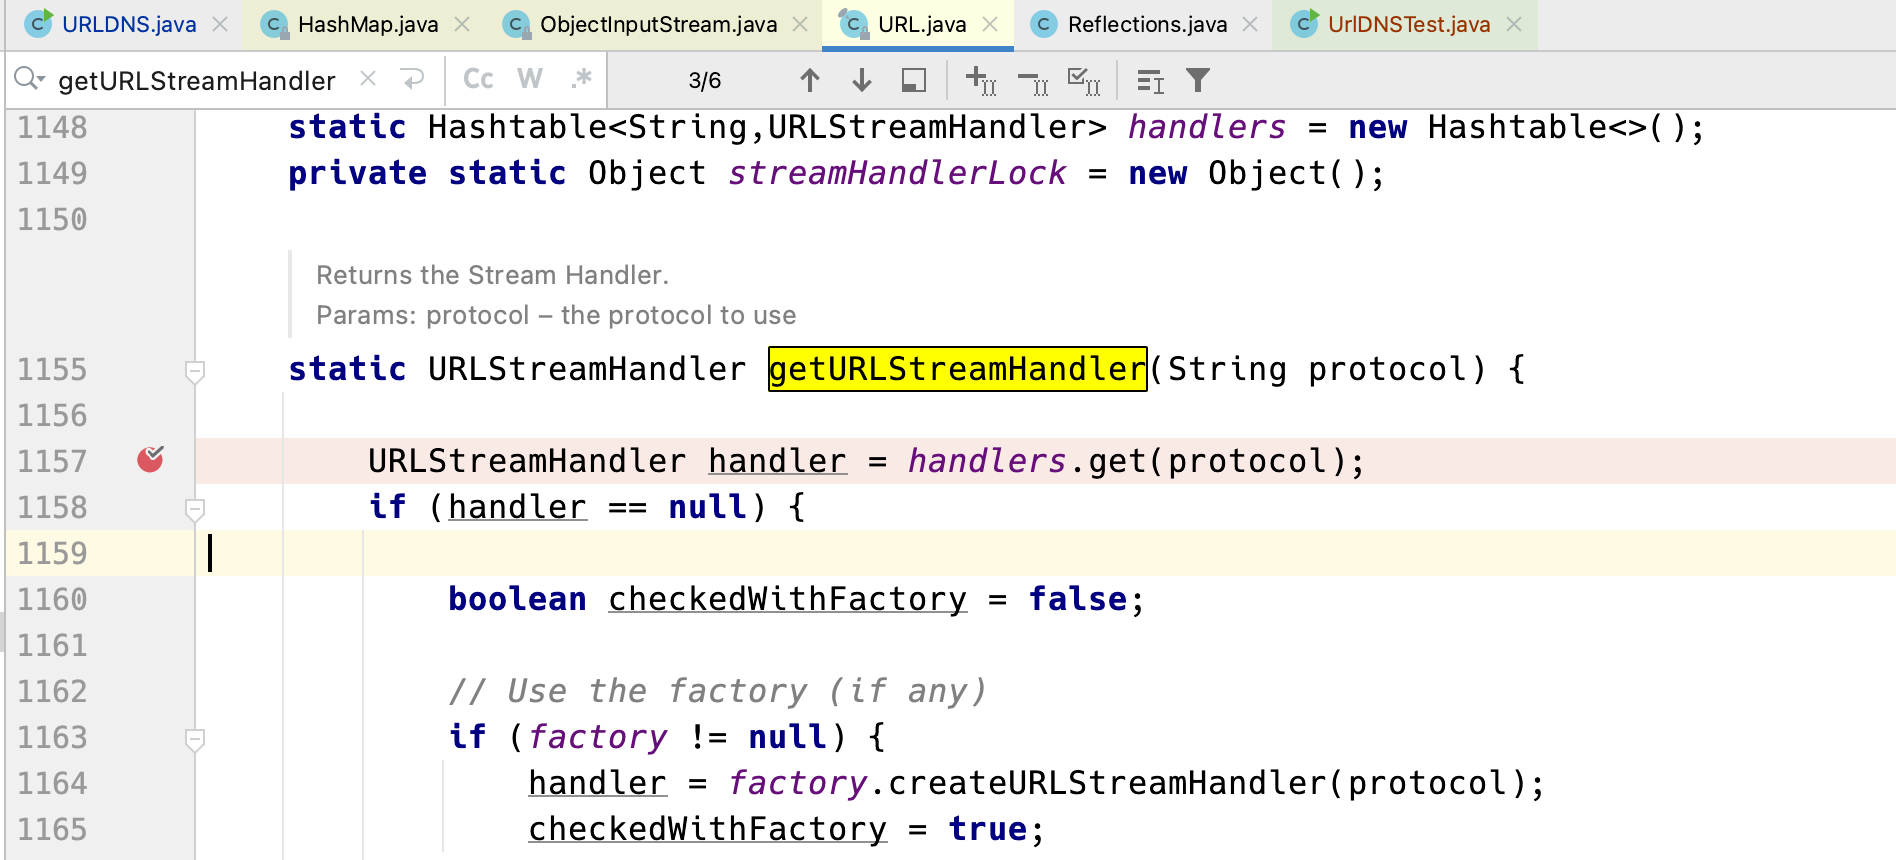Unselect occurrence icon in search bar

pos(1033,82)
